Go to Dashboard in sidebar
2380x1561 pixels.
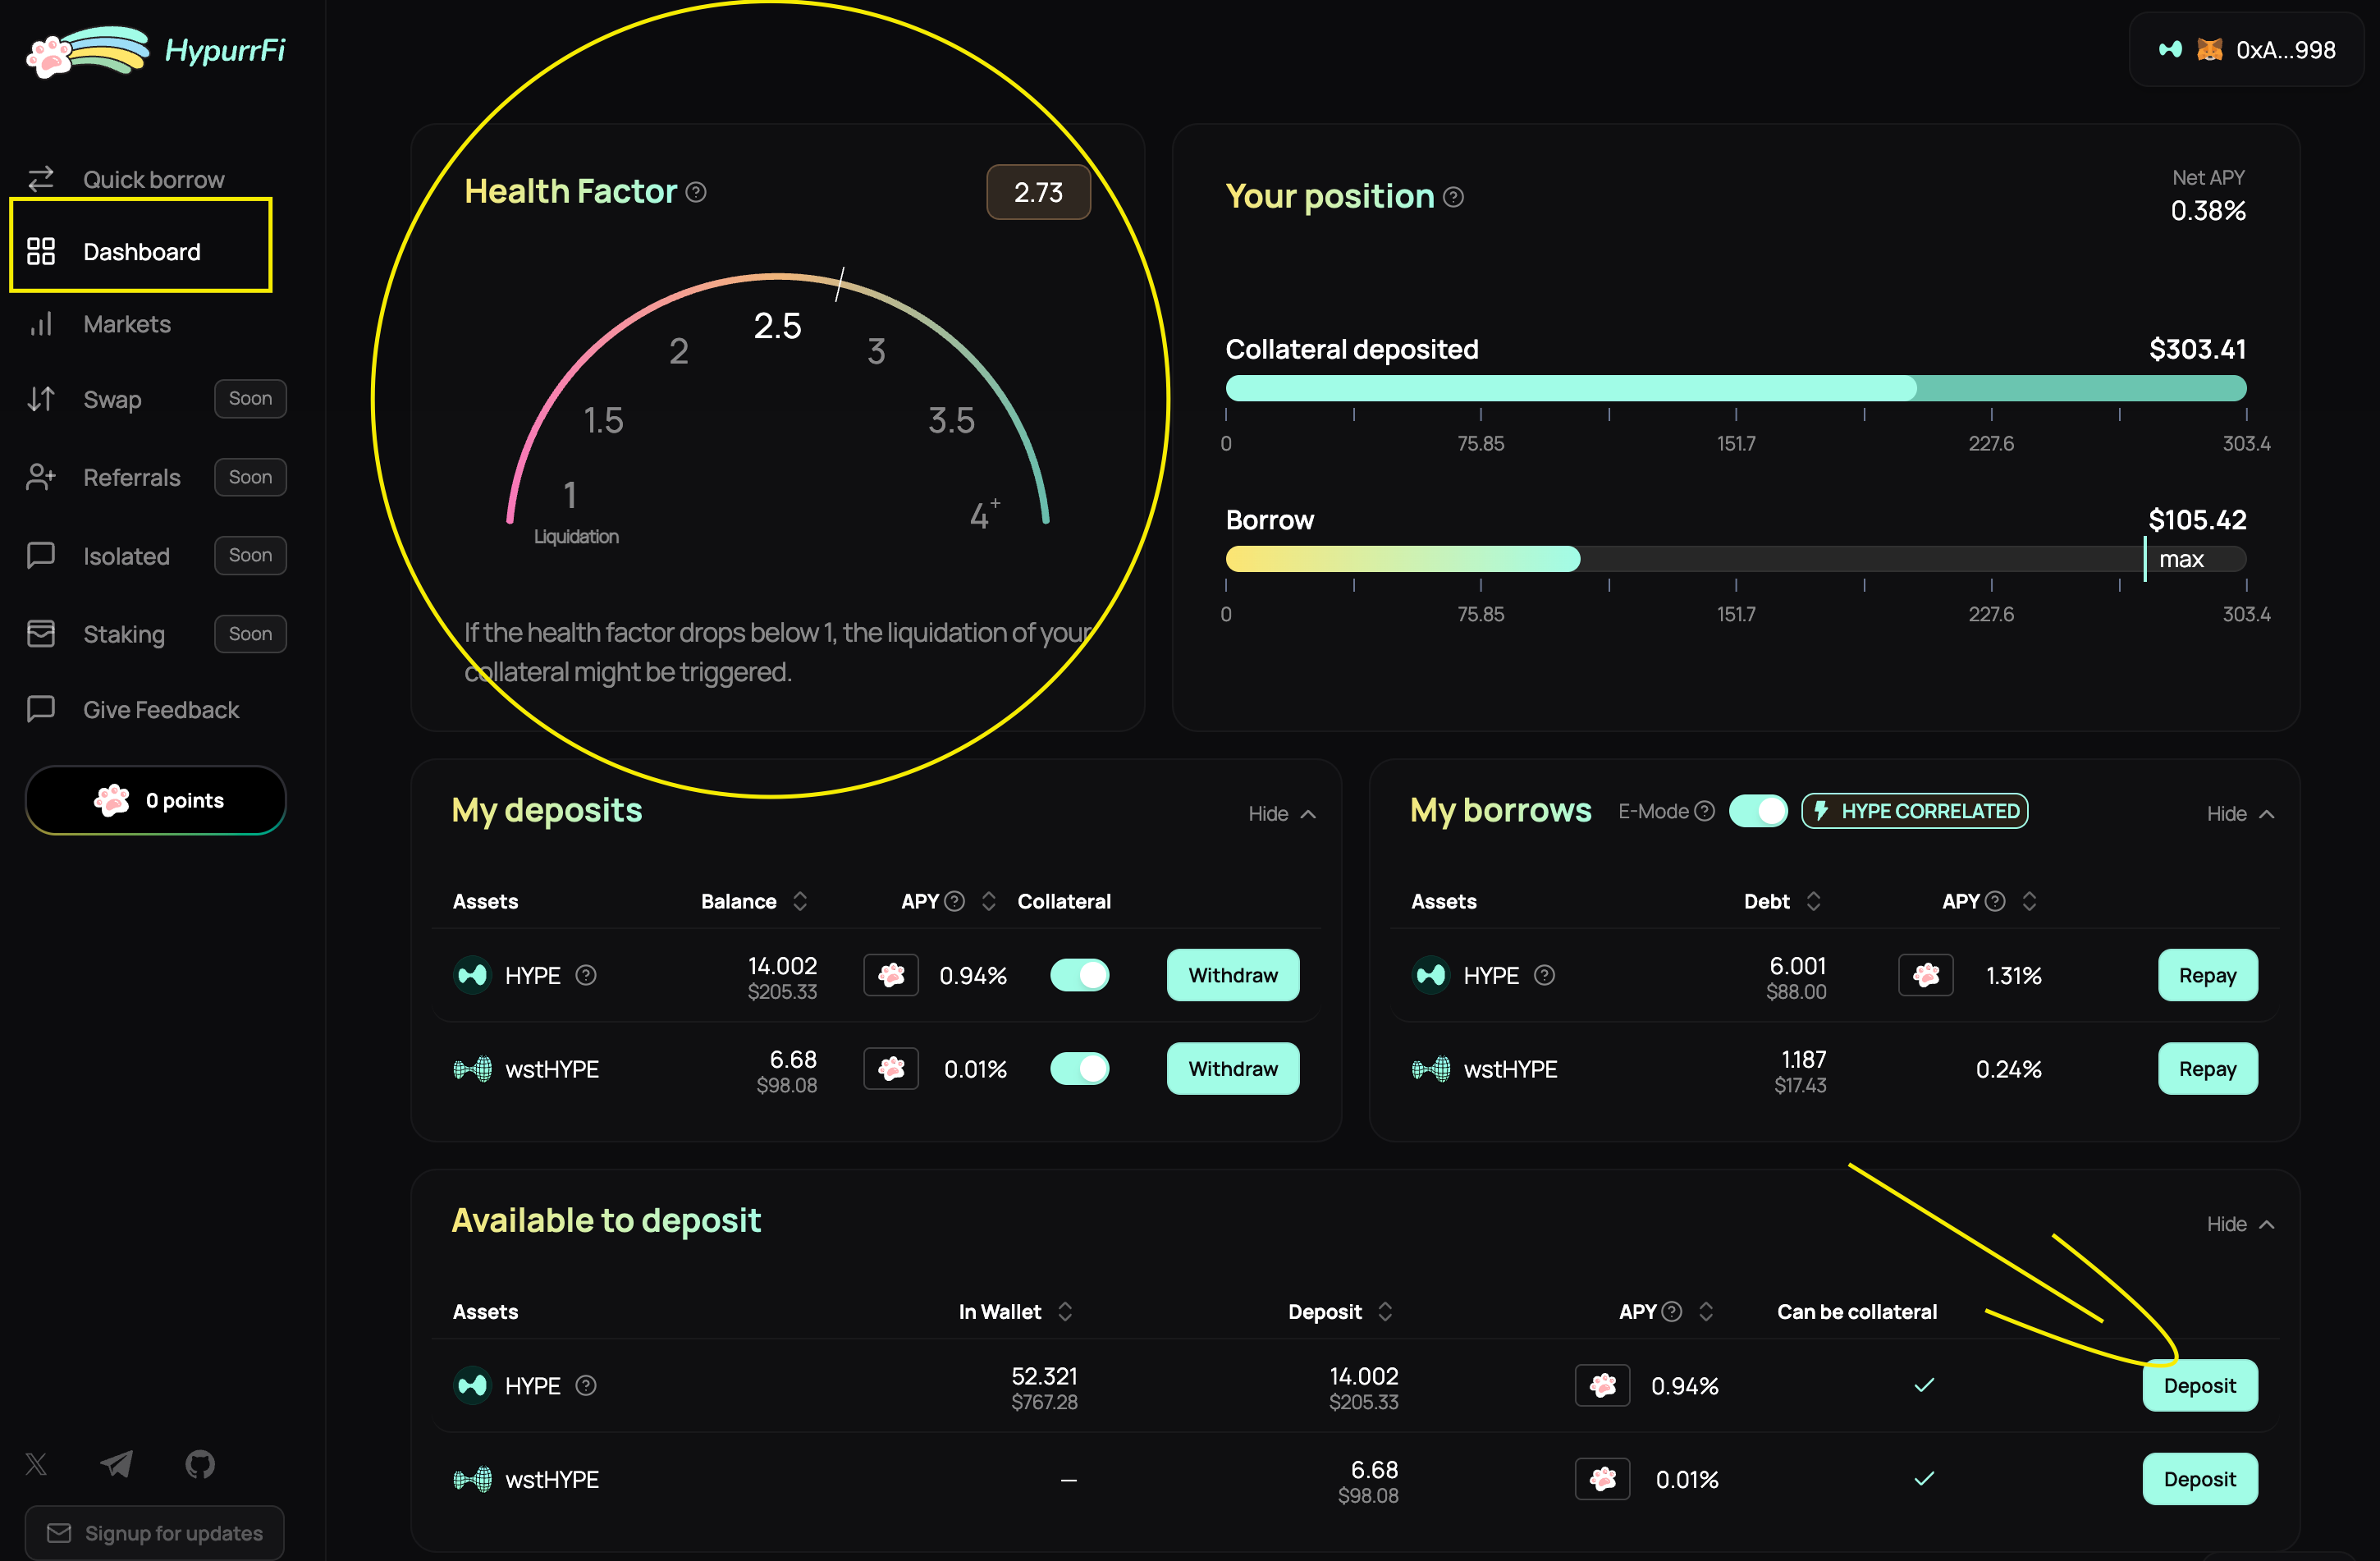141,251
